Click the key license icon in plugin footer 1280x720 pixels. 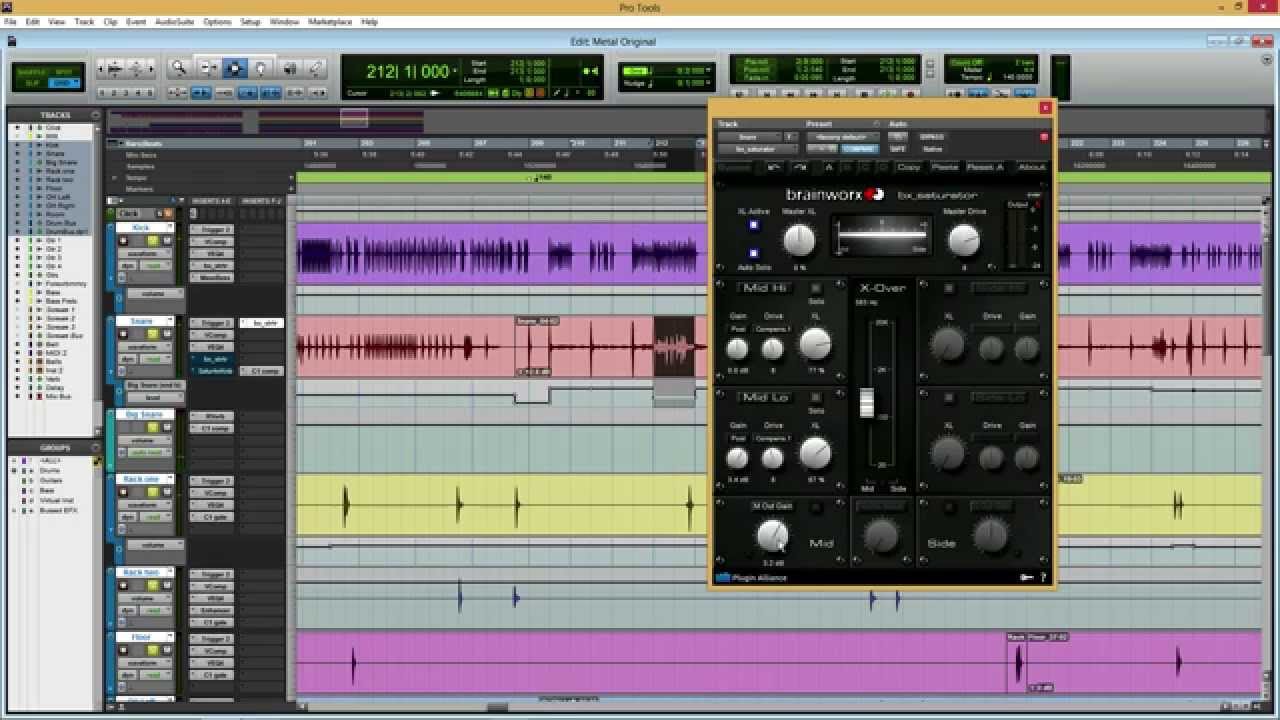[1026, 577]
